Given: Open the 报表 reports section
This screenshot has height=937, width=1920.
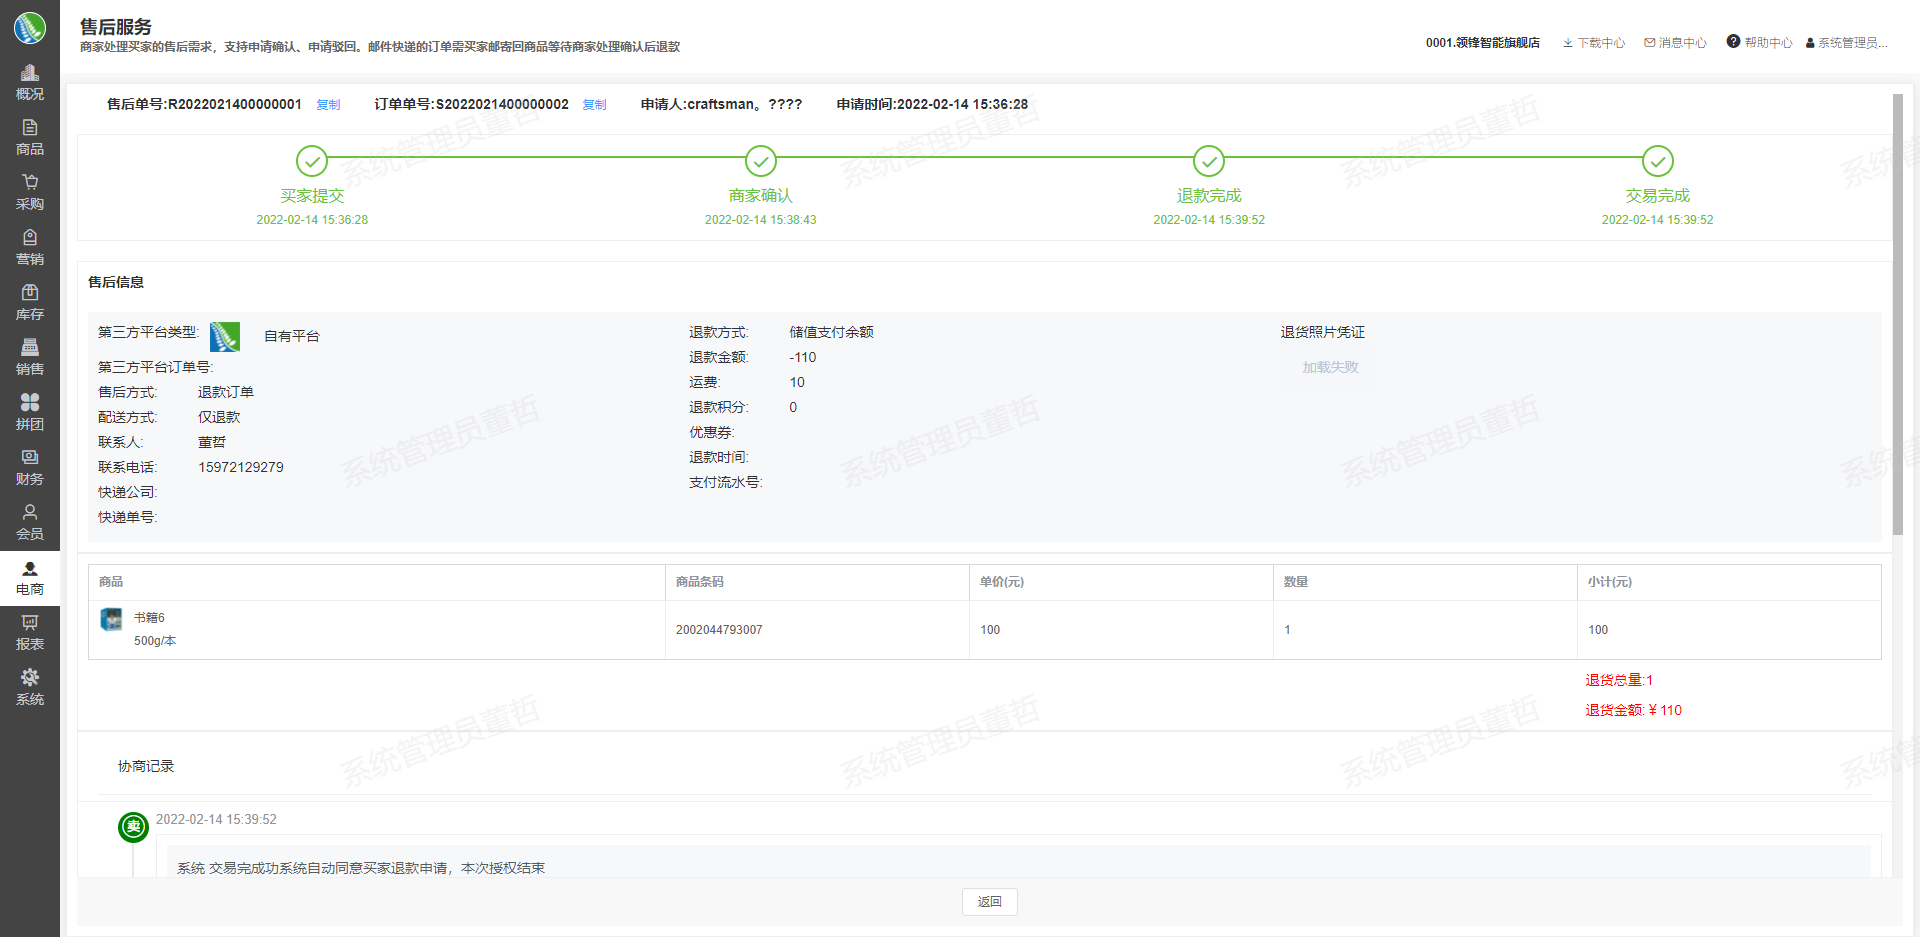Looking at the screenshot, I should click(30, 633).
